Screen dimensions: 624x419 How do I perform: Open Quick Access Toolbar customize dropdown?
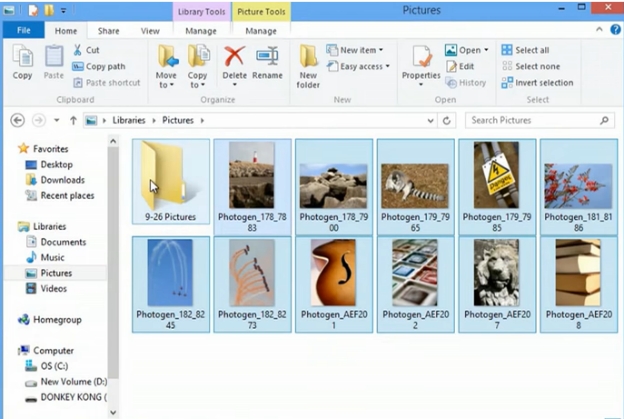pos(63,11)
